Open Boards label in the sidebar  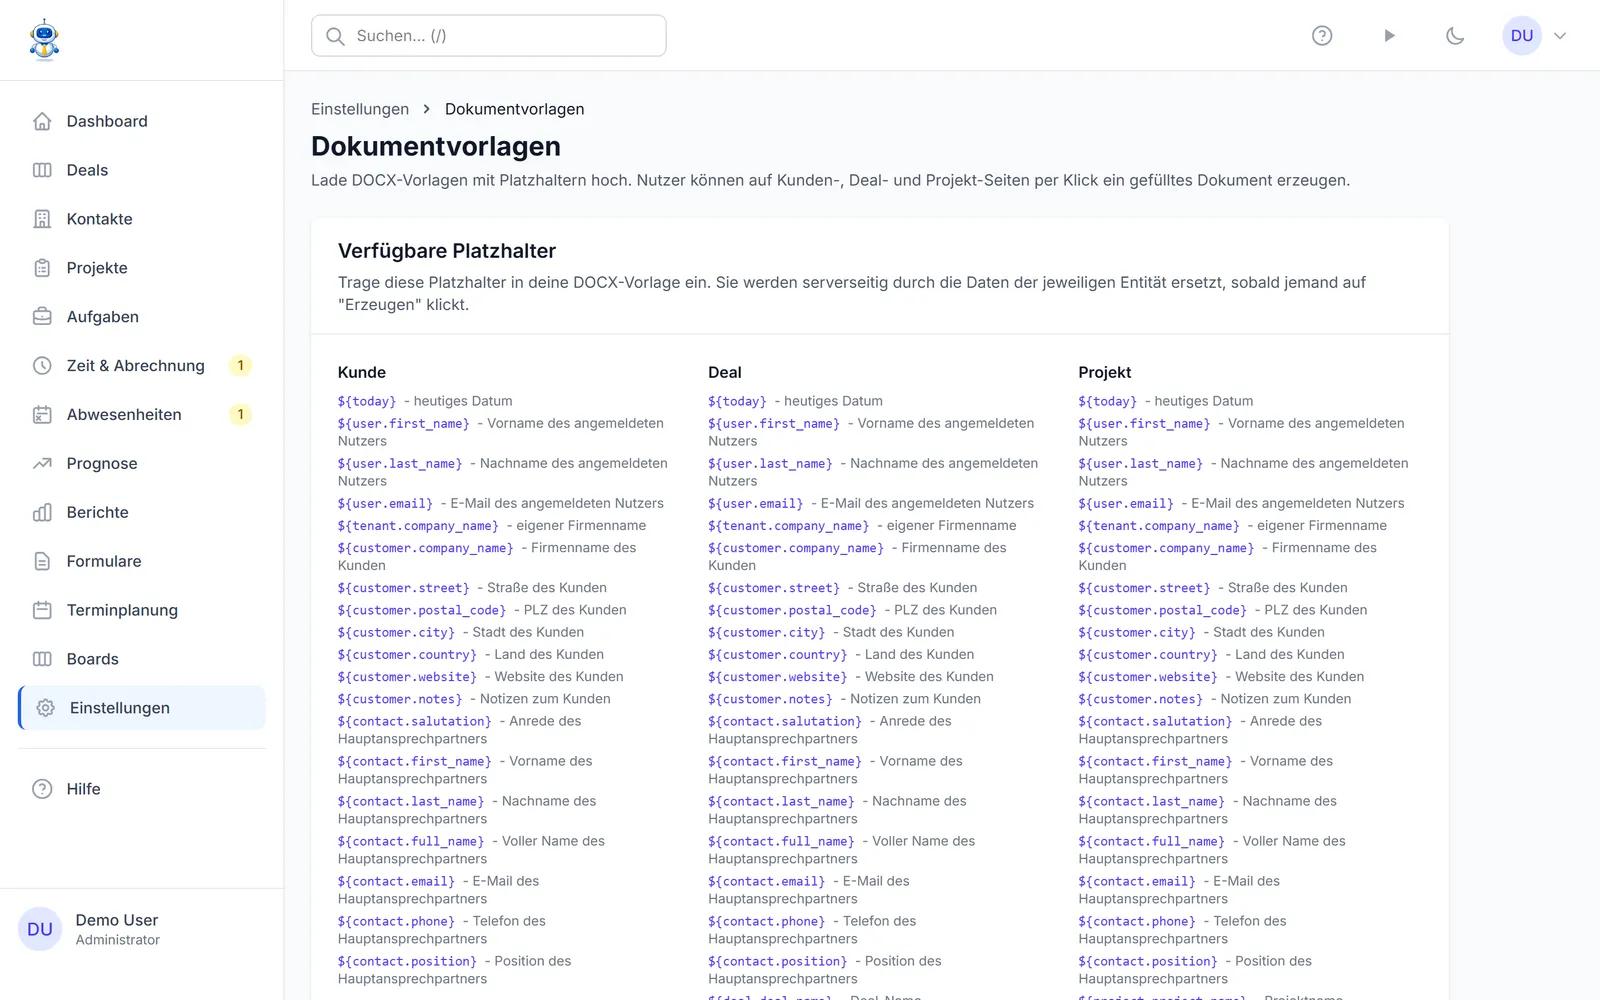93,660
